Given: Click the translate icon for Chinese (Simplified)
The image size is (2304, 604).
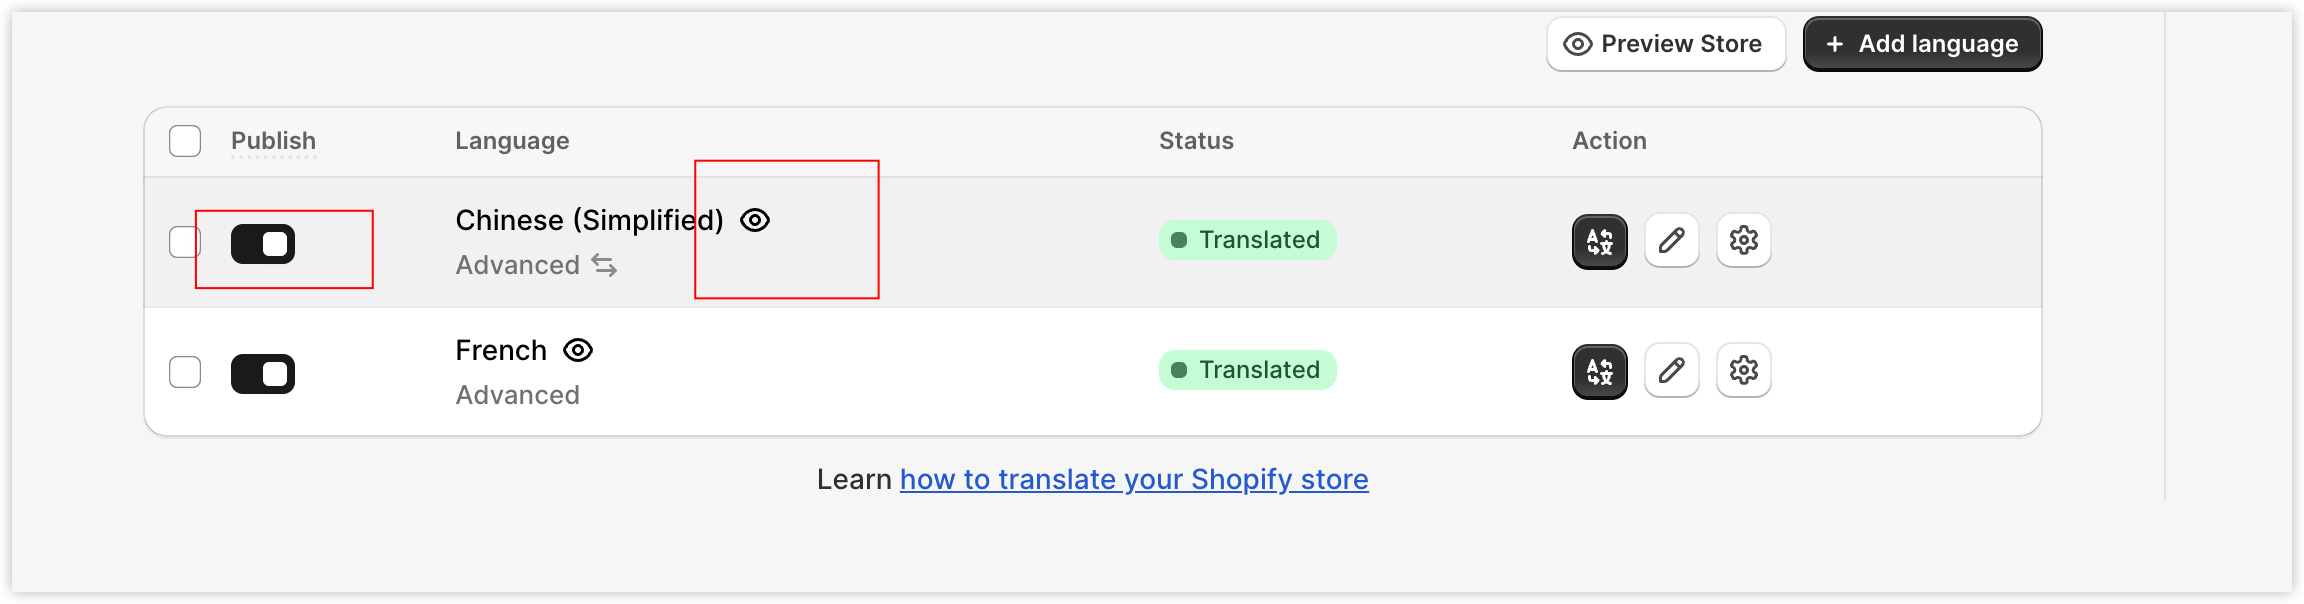Looking at the screenshot, I should pos(1600,241).
